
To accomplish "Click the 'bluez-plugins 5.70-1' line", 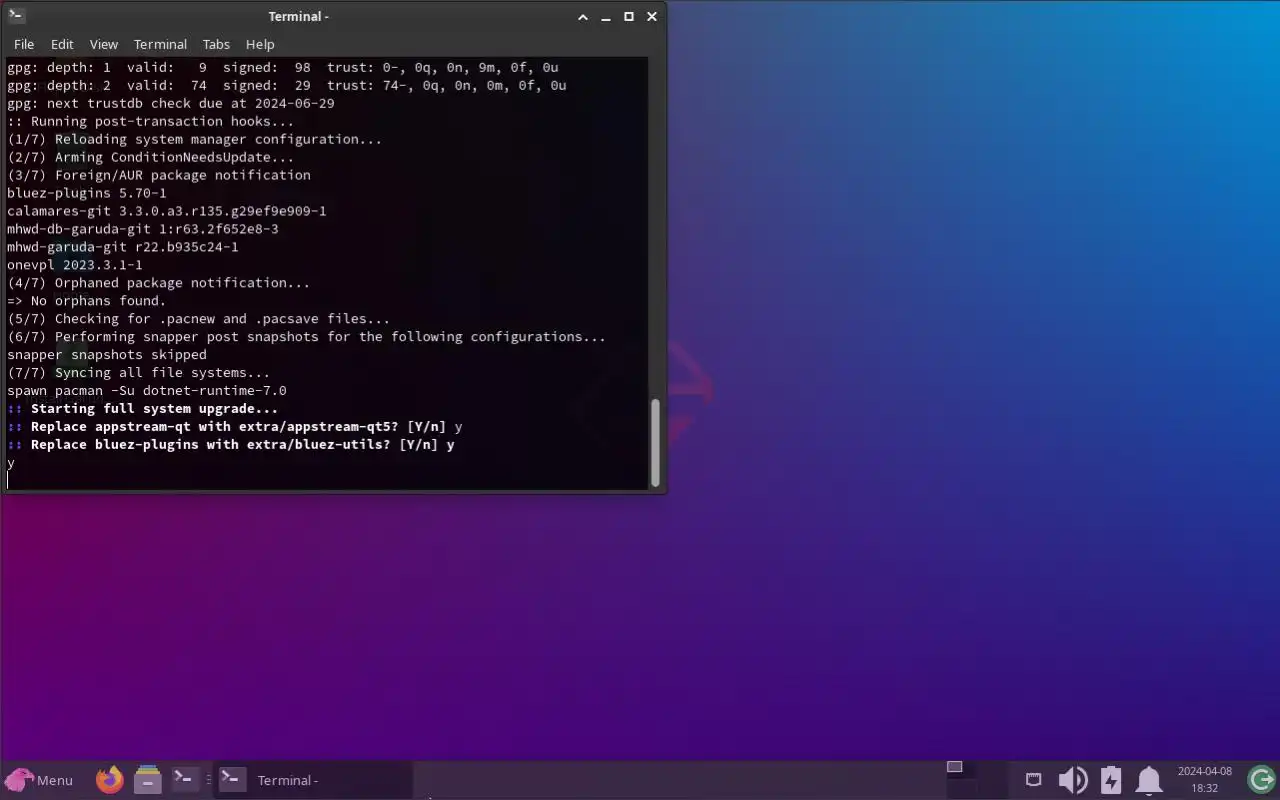I will tap(87, 193).
